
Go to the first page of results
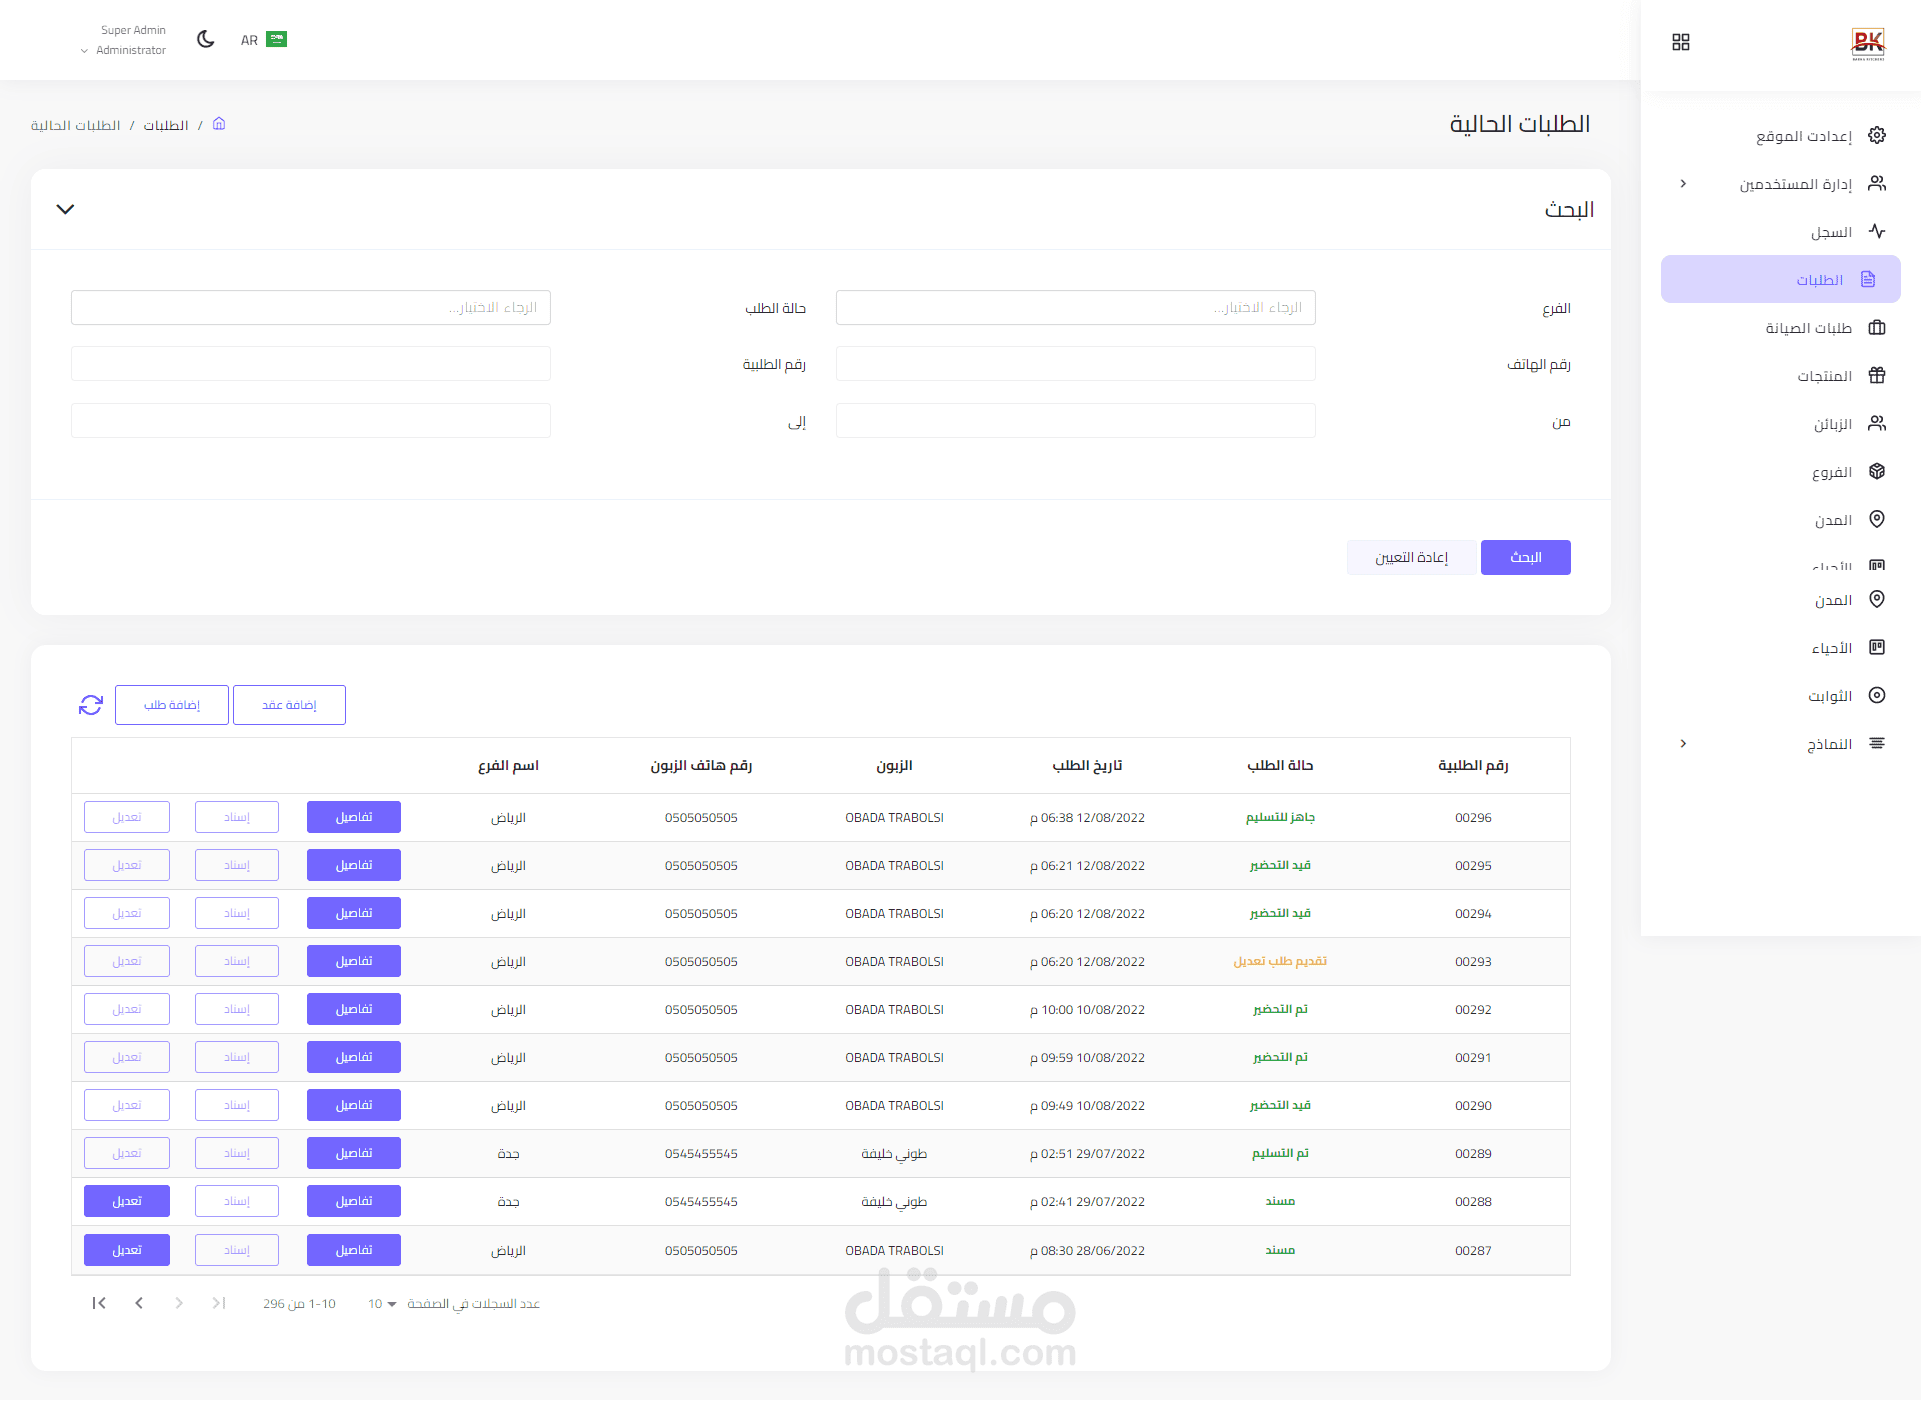(99, 1303)
